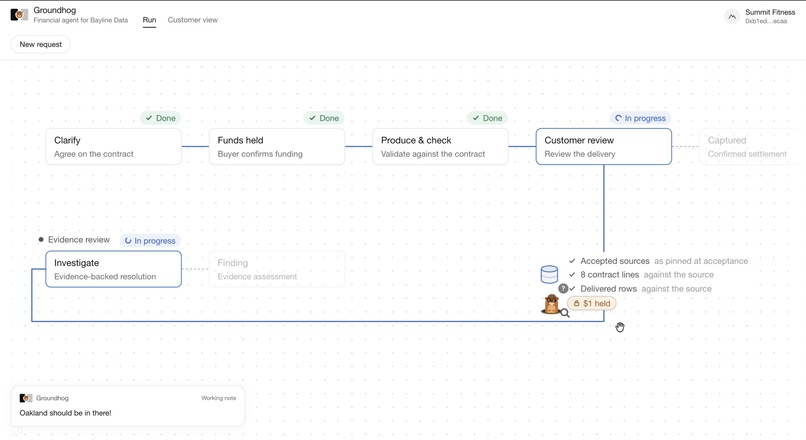The width and height of the screenshot is (806, 440).
Task: Open the Investigate step card
Action: [114, 269]
